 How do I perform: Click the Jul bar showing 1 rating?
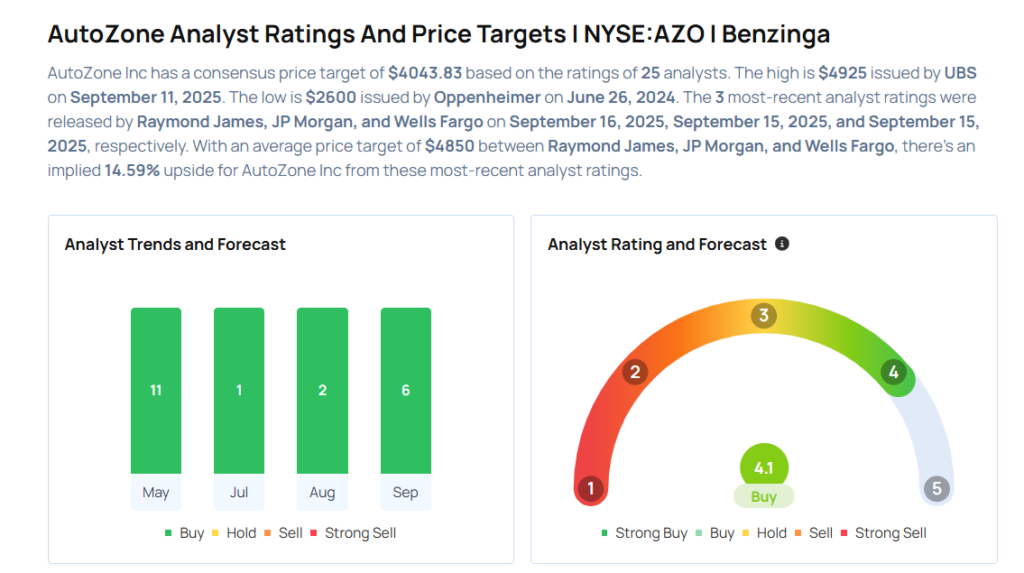[239, 390]
